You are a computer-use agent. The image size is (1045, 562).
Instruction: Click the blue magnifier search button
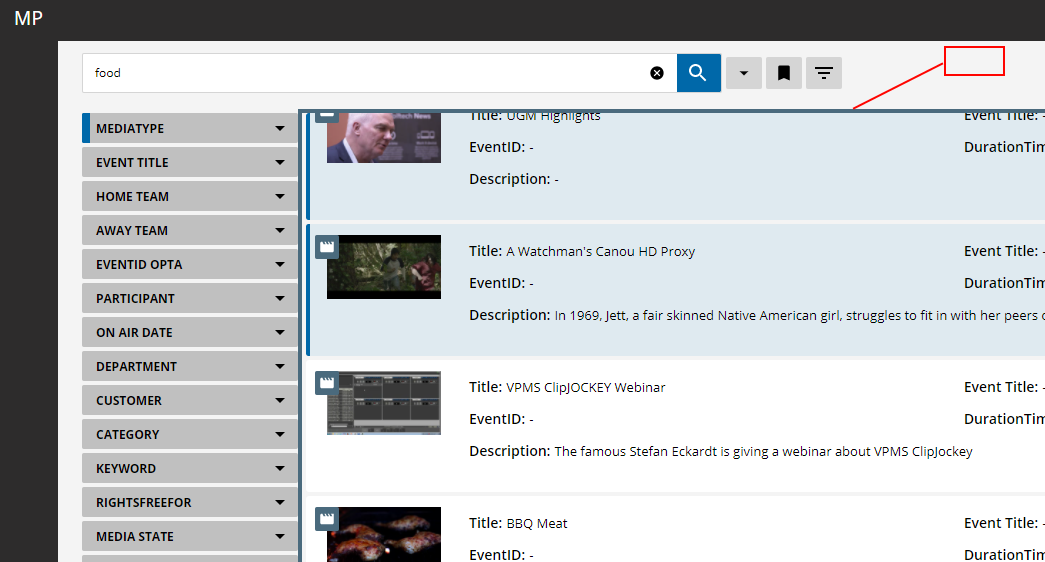(x=698, y=73)
